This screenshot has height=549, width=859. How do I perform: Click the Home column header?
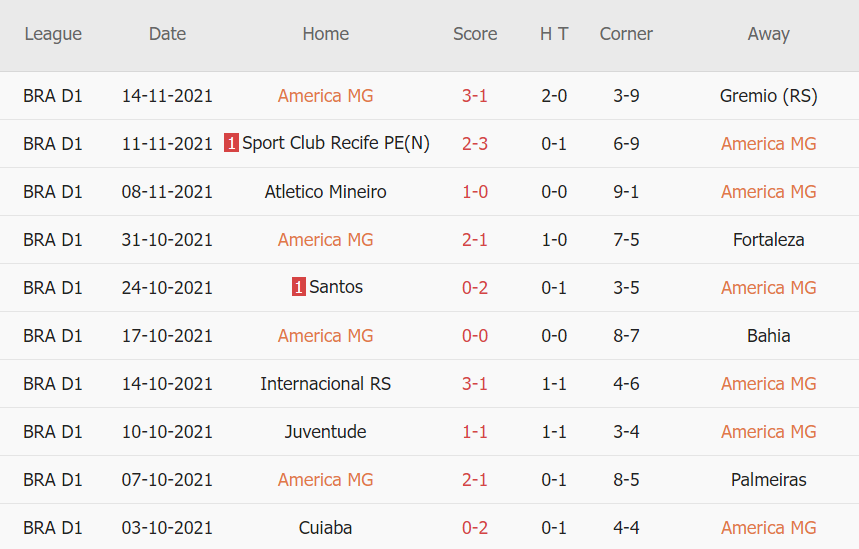tap(326, 34)
